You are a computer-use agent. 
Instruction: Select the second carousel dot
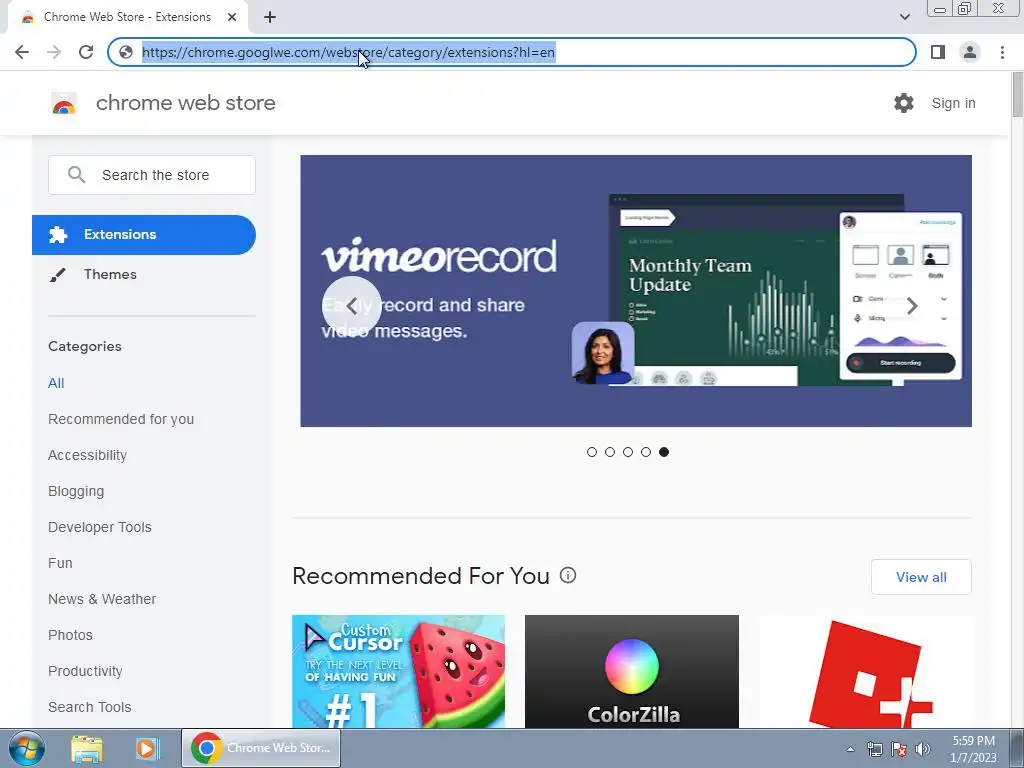coord(610,452)
